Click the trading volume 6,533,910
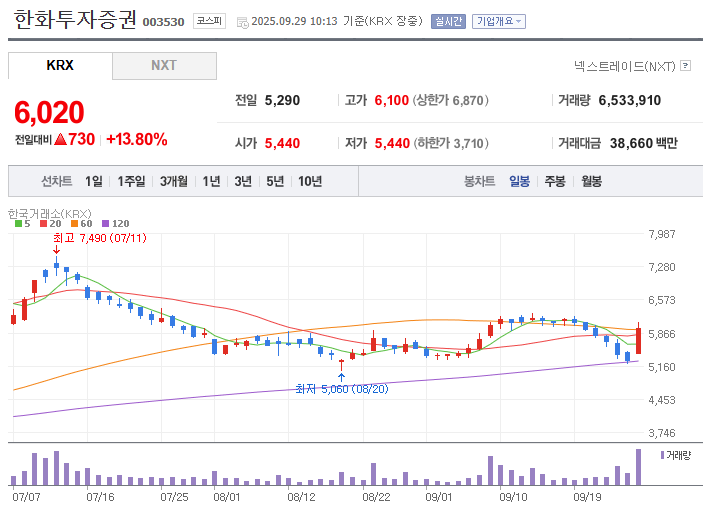Viewport: 703px width, 512px height. (629, 100)
